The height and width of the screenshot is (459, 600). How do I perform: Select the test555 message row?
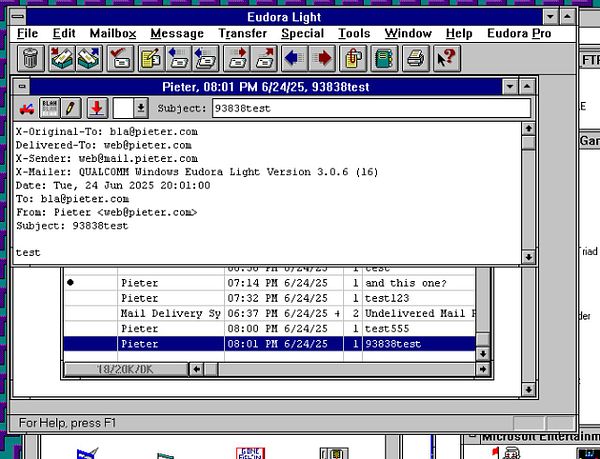coord(269,329)
